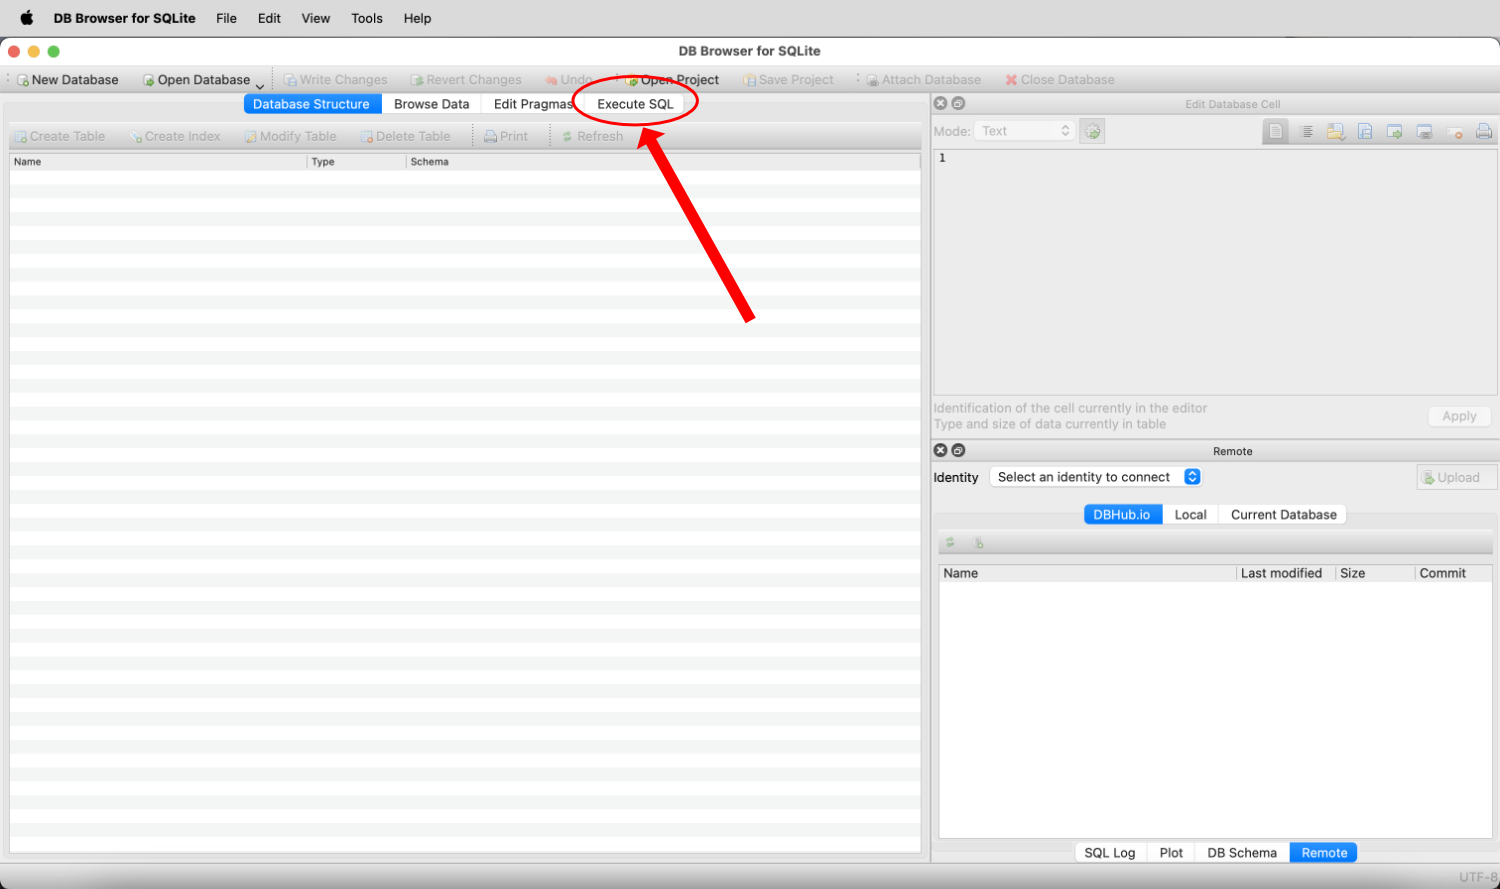Open the Tools menu in menu bar
Viewport: 1500px width, 889px height.
366,18
